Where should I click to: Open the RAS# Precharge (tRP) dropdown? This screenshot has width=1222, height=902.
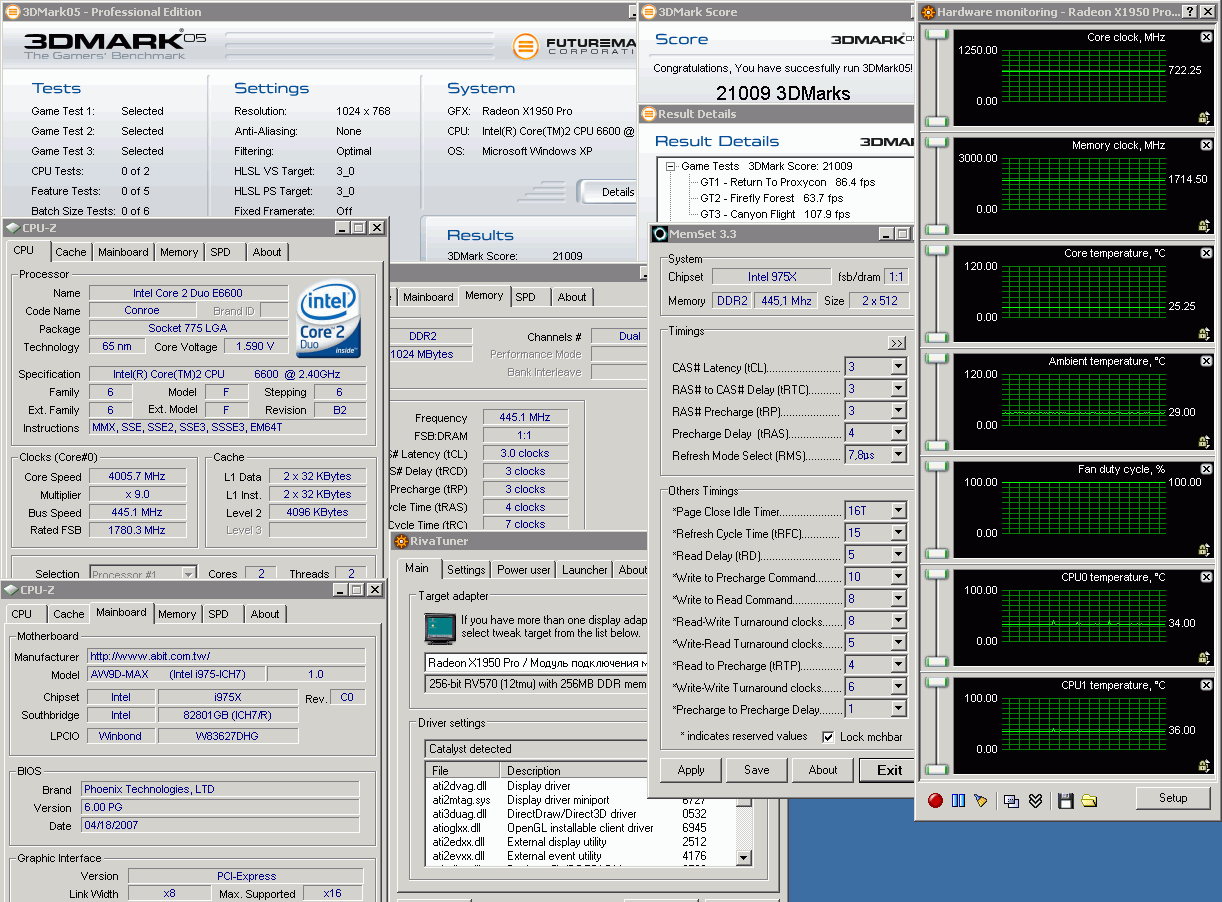[x=898, y=411]
